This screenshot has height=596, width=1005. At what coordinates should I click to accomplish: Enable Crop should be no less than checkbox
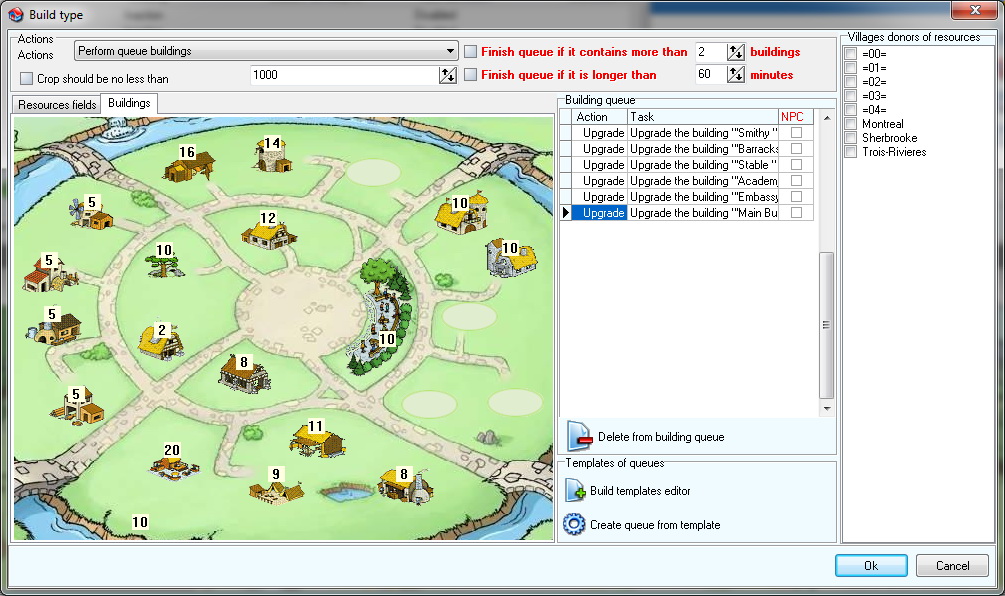pos(26,79)
